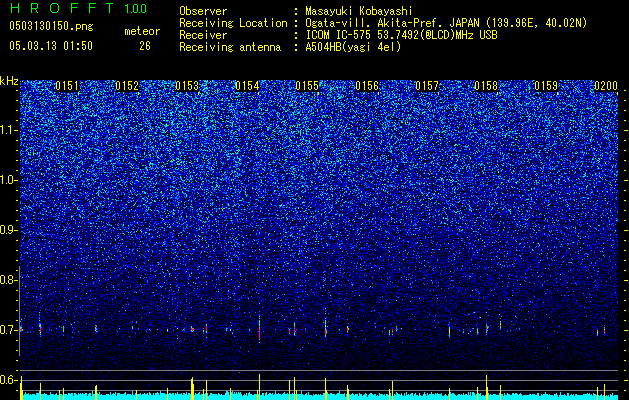Click the 0.8 frequency axis label
The height and width of the screenshot is (400, 629).
[x=9, y=280]
